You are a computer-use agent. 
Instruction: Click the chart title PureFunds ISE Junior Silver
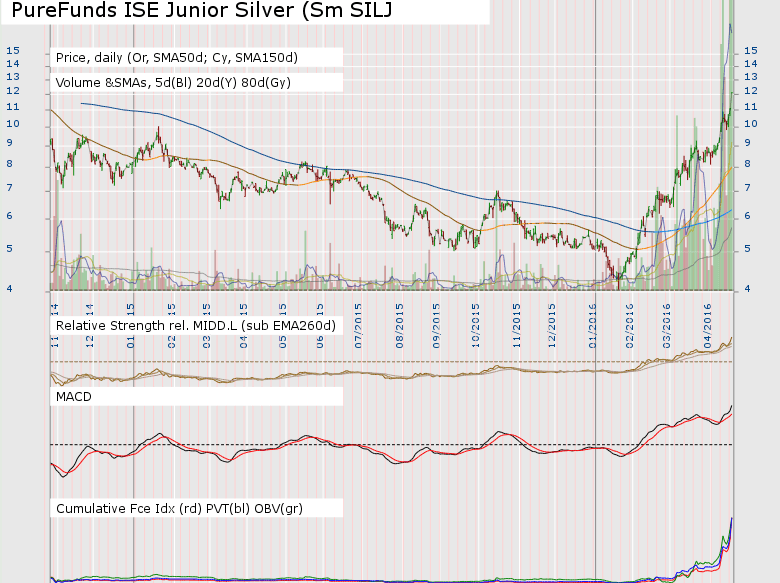[x=201, y=10]
